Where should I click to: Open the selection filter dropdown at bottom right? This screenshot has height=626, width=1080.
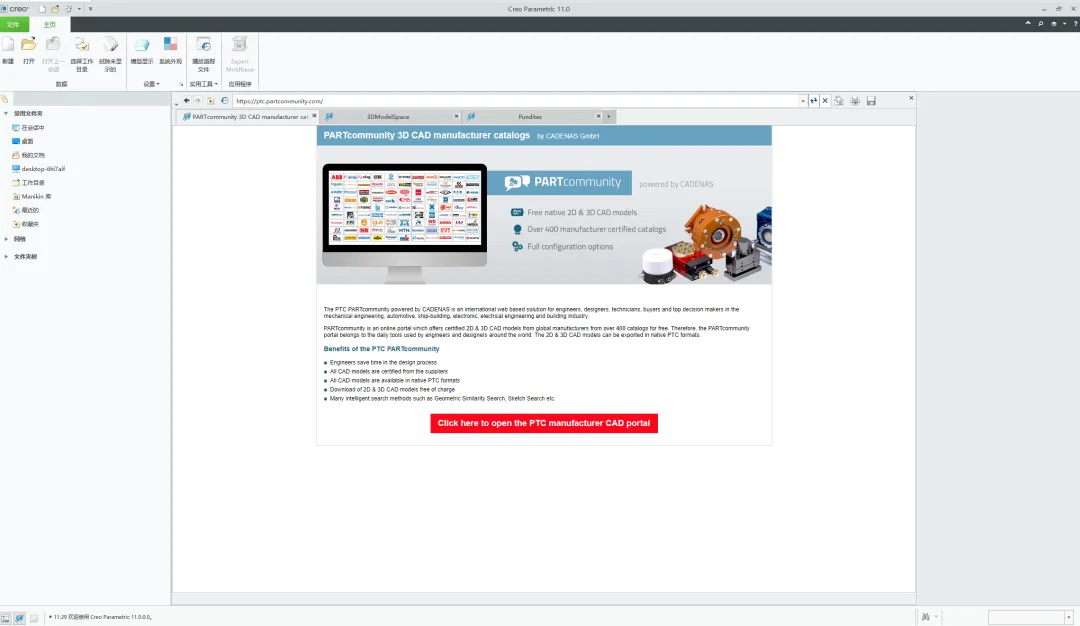[x=1069, y=617]
